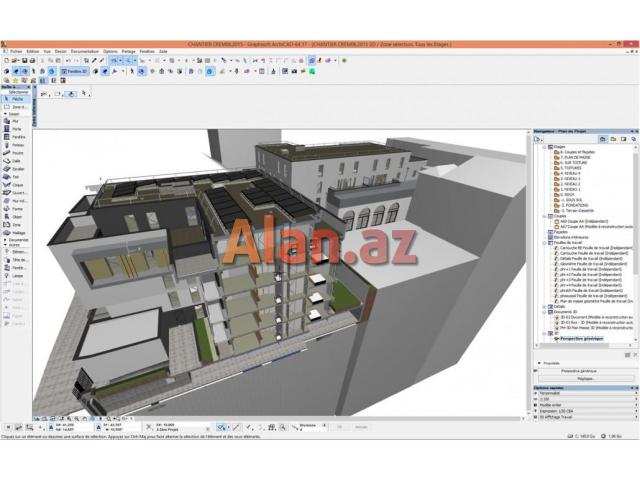The height and width of the screenshot is (480, 640).
Task: Open the Dessin menu
Action: 60,51
